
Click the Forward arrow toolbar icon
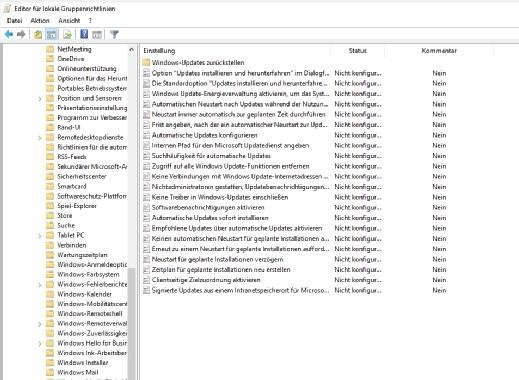tap(21, 34)
